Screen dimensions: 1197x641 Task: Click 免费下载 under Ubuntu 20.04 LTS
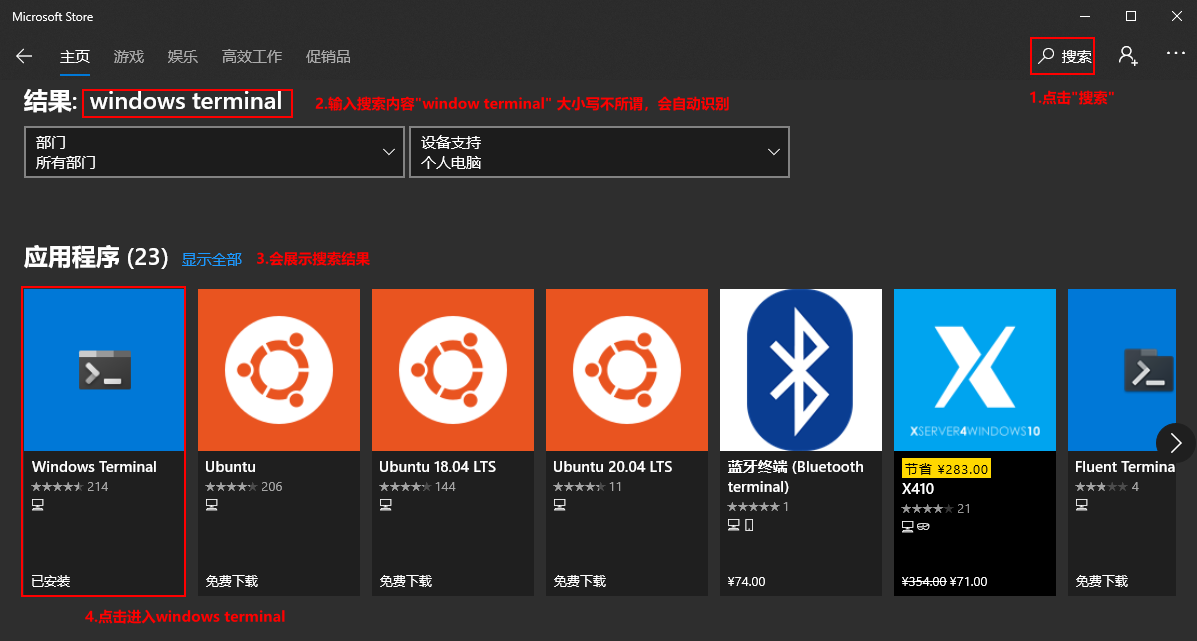click(579, 581)
